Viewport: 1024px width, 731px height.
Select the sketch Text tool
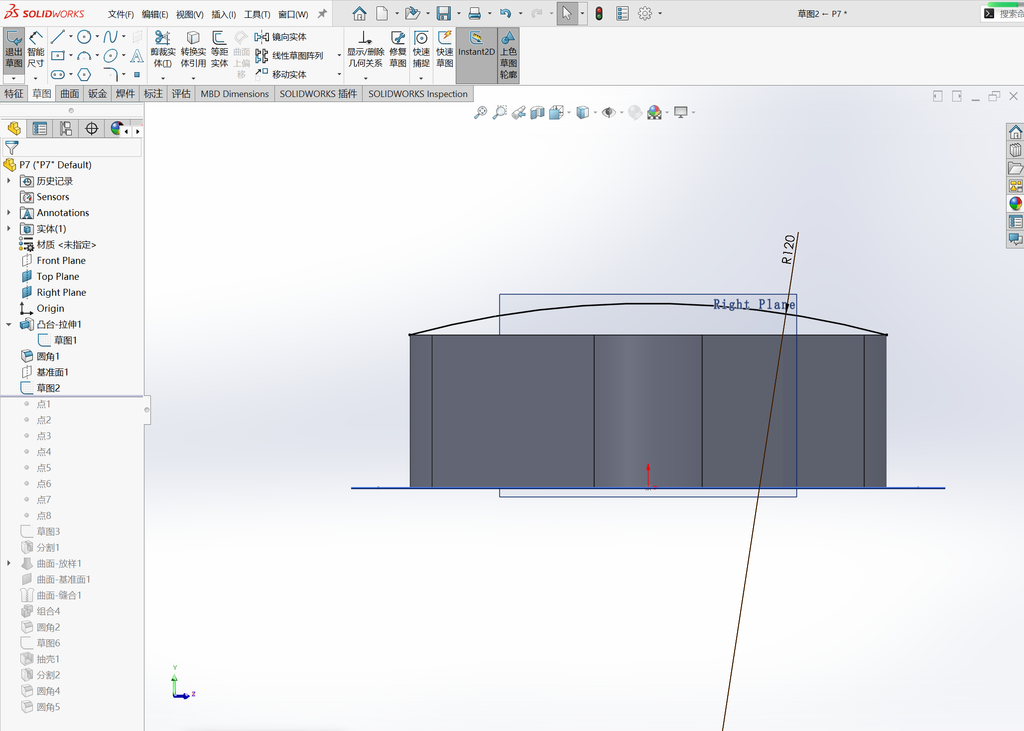coord(136,56)
